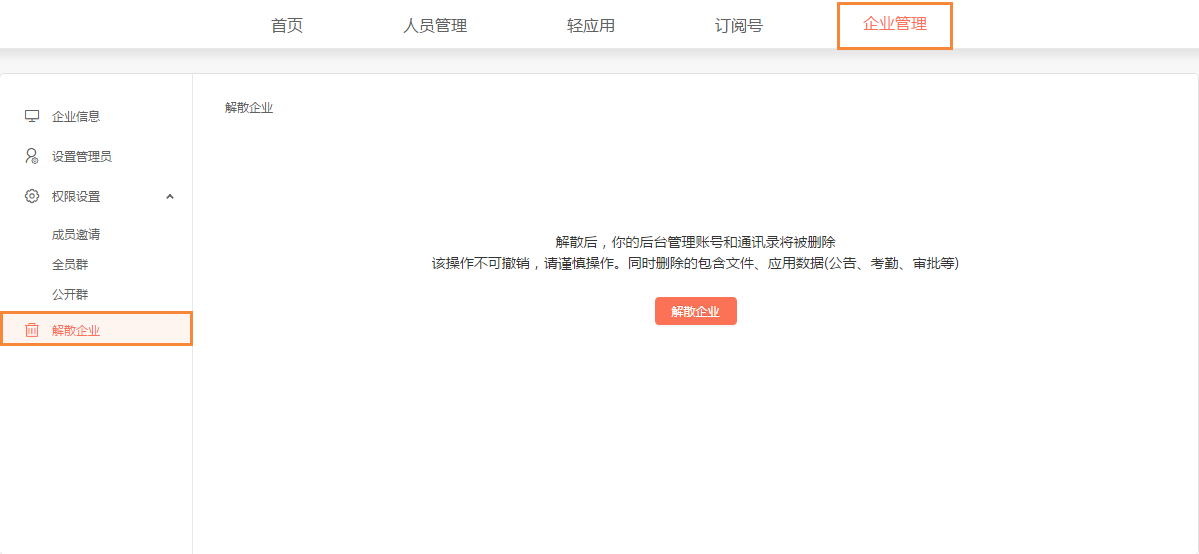Click the trash can icon beside 解散企业

(32, 330)
